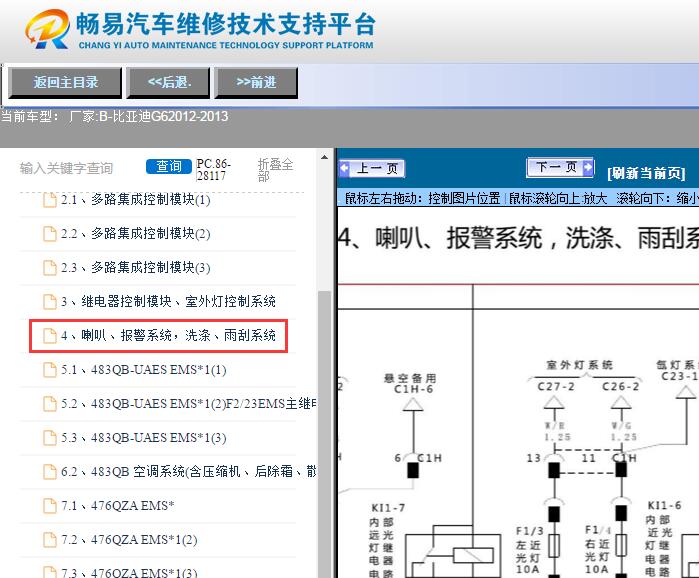699x578 pixels.
Task: Click the KI1-6 内部近光灯继电器 label
Action: tap(663, 538)
